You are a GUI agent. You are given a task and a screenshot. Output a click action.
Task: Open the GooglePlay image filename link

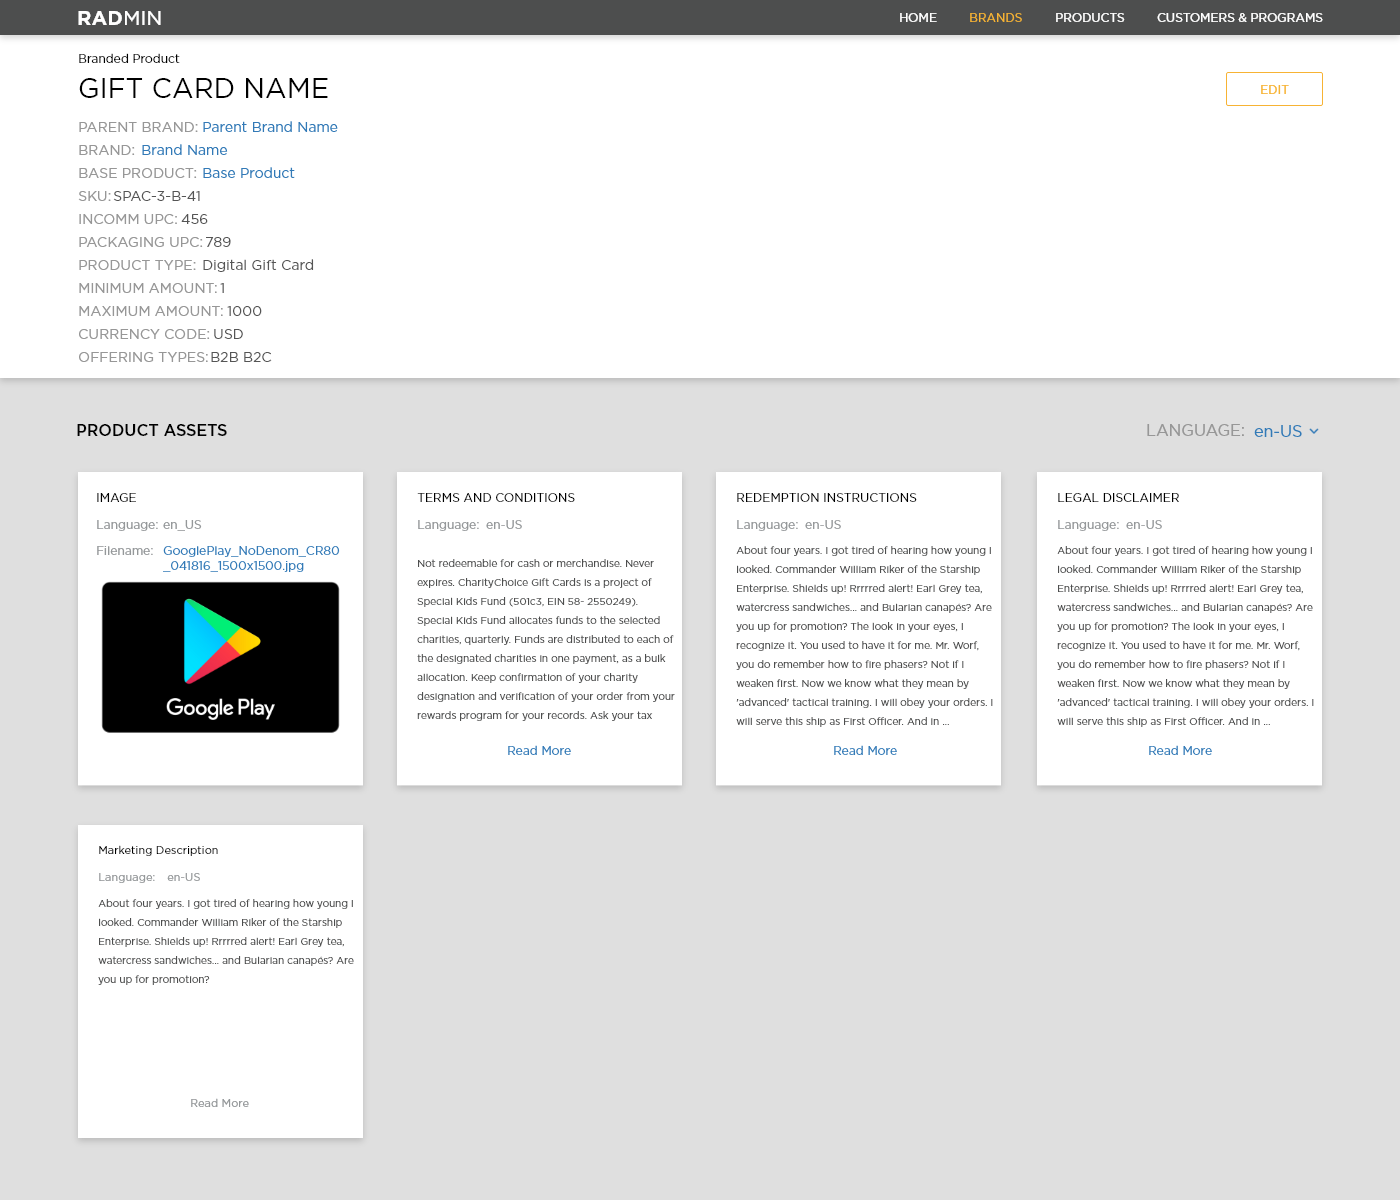[251, 557]
